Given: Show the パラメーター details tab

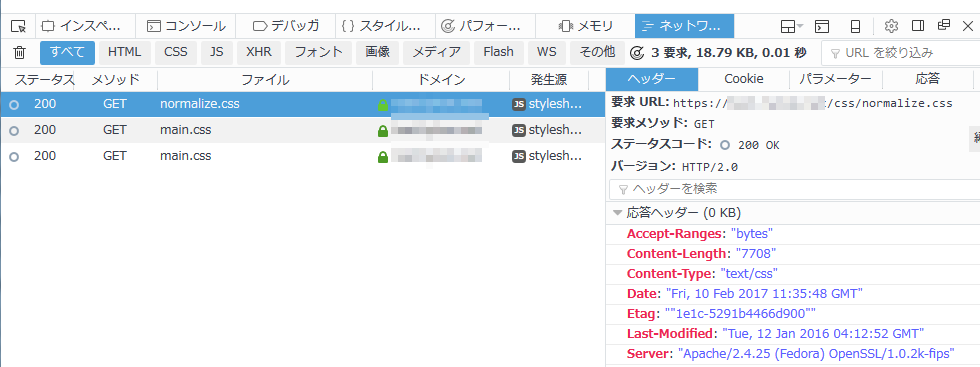Looking at the screenshot, I should coord(836,79).
